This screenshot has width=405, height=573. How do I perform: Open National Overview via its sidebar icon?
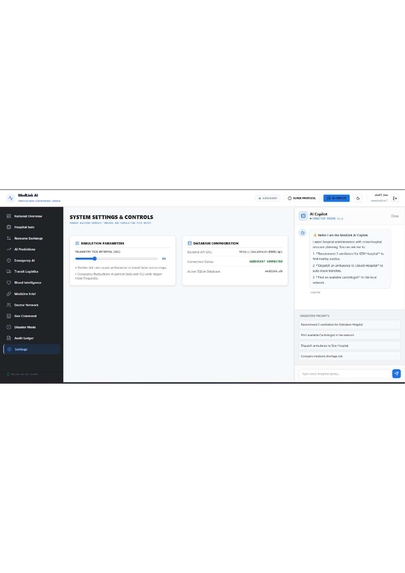tap(9, 216)
